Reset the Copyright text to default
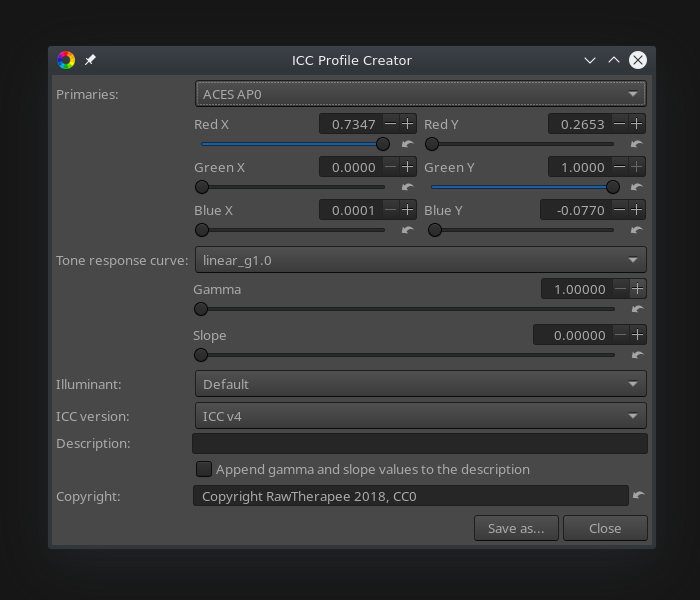Screen dimensions: 700x600 (x=639, y=495)
